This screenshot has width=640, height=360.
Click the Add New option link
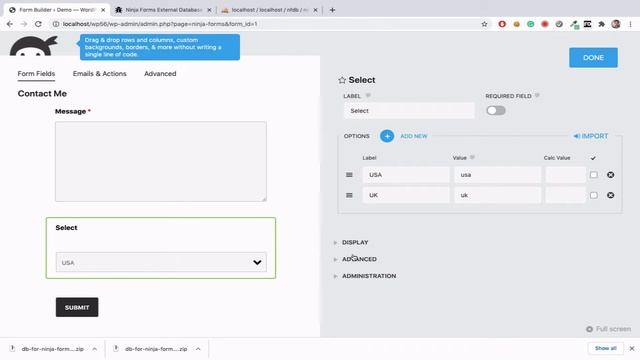tap(413, 136)
